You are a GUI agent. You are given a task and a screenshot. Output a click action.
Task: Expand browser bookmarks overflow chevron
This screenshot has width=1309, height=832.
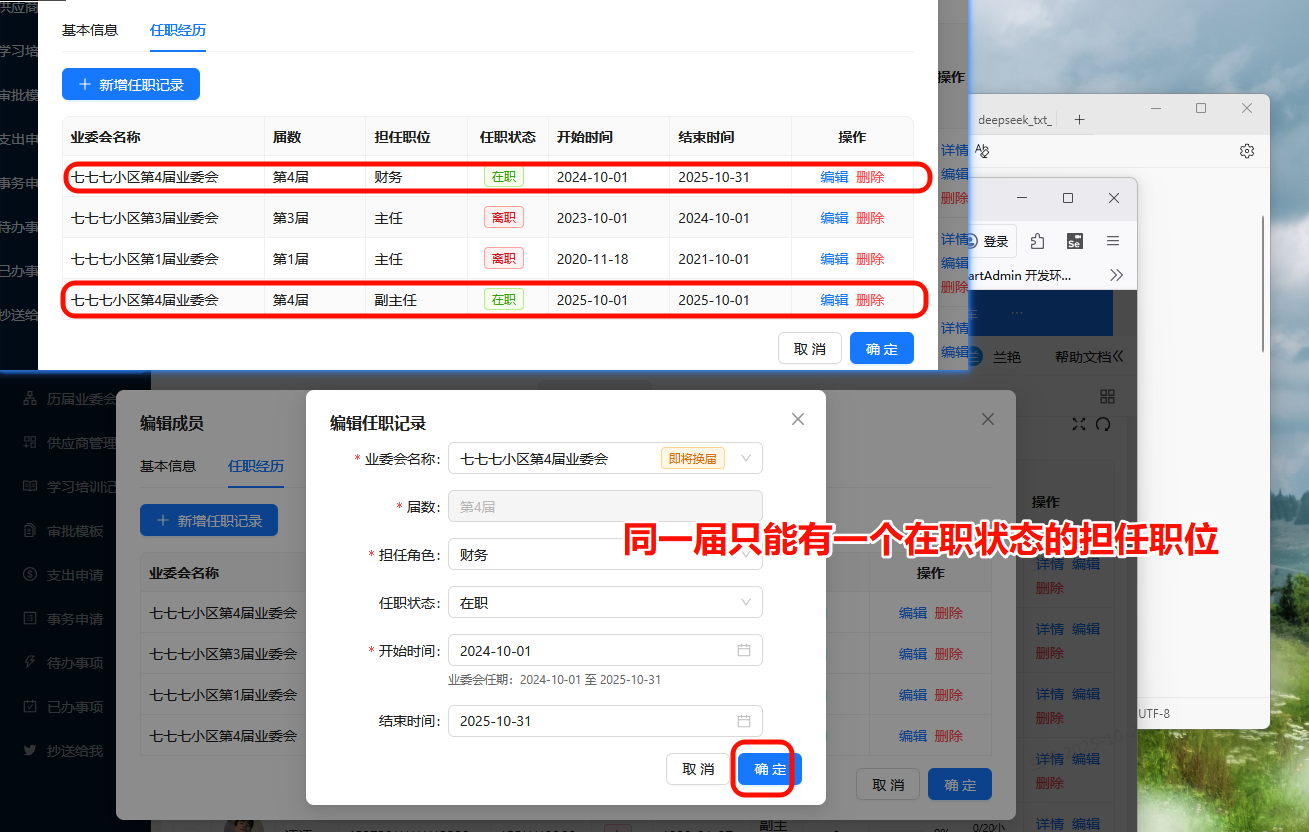1116,275
